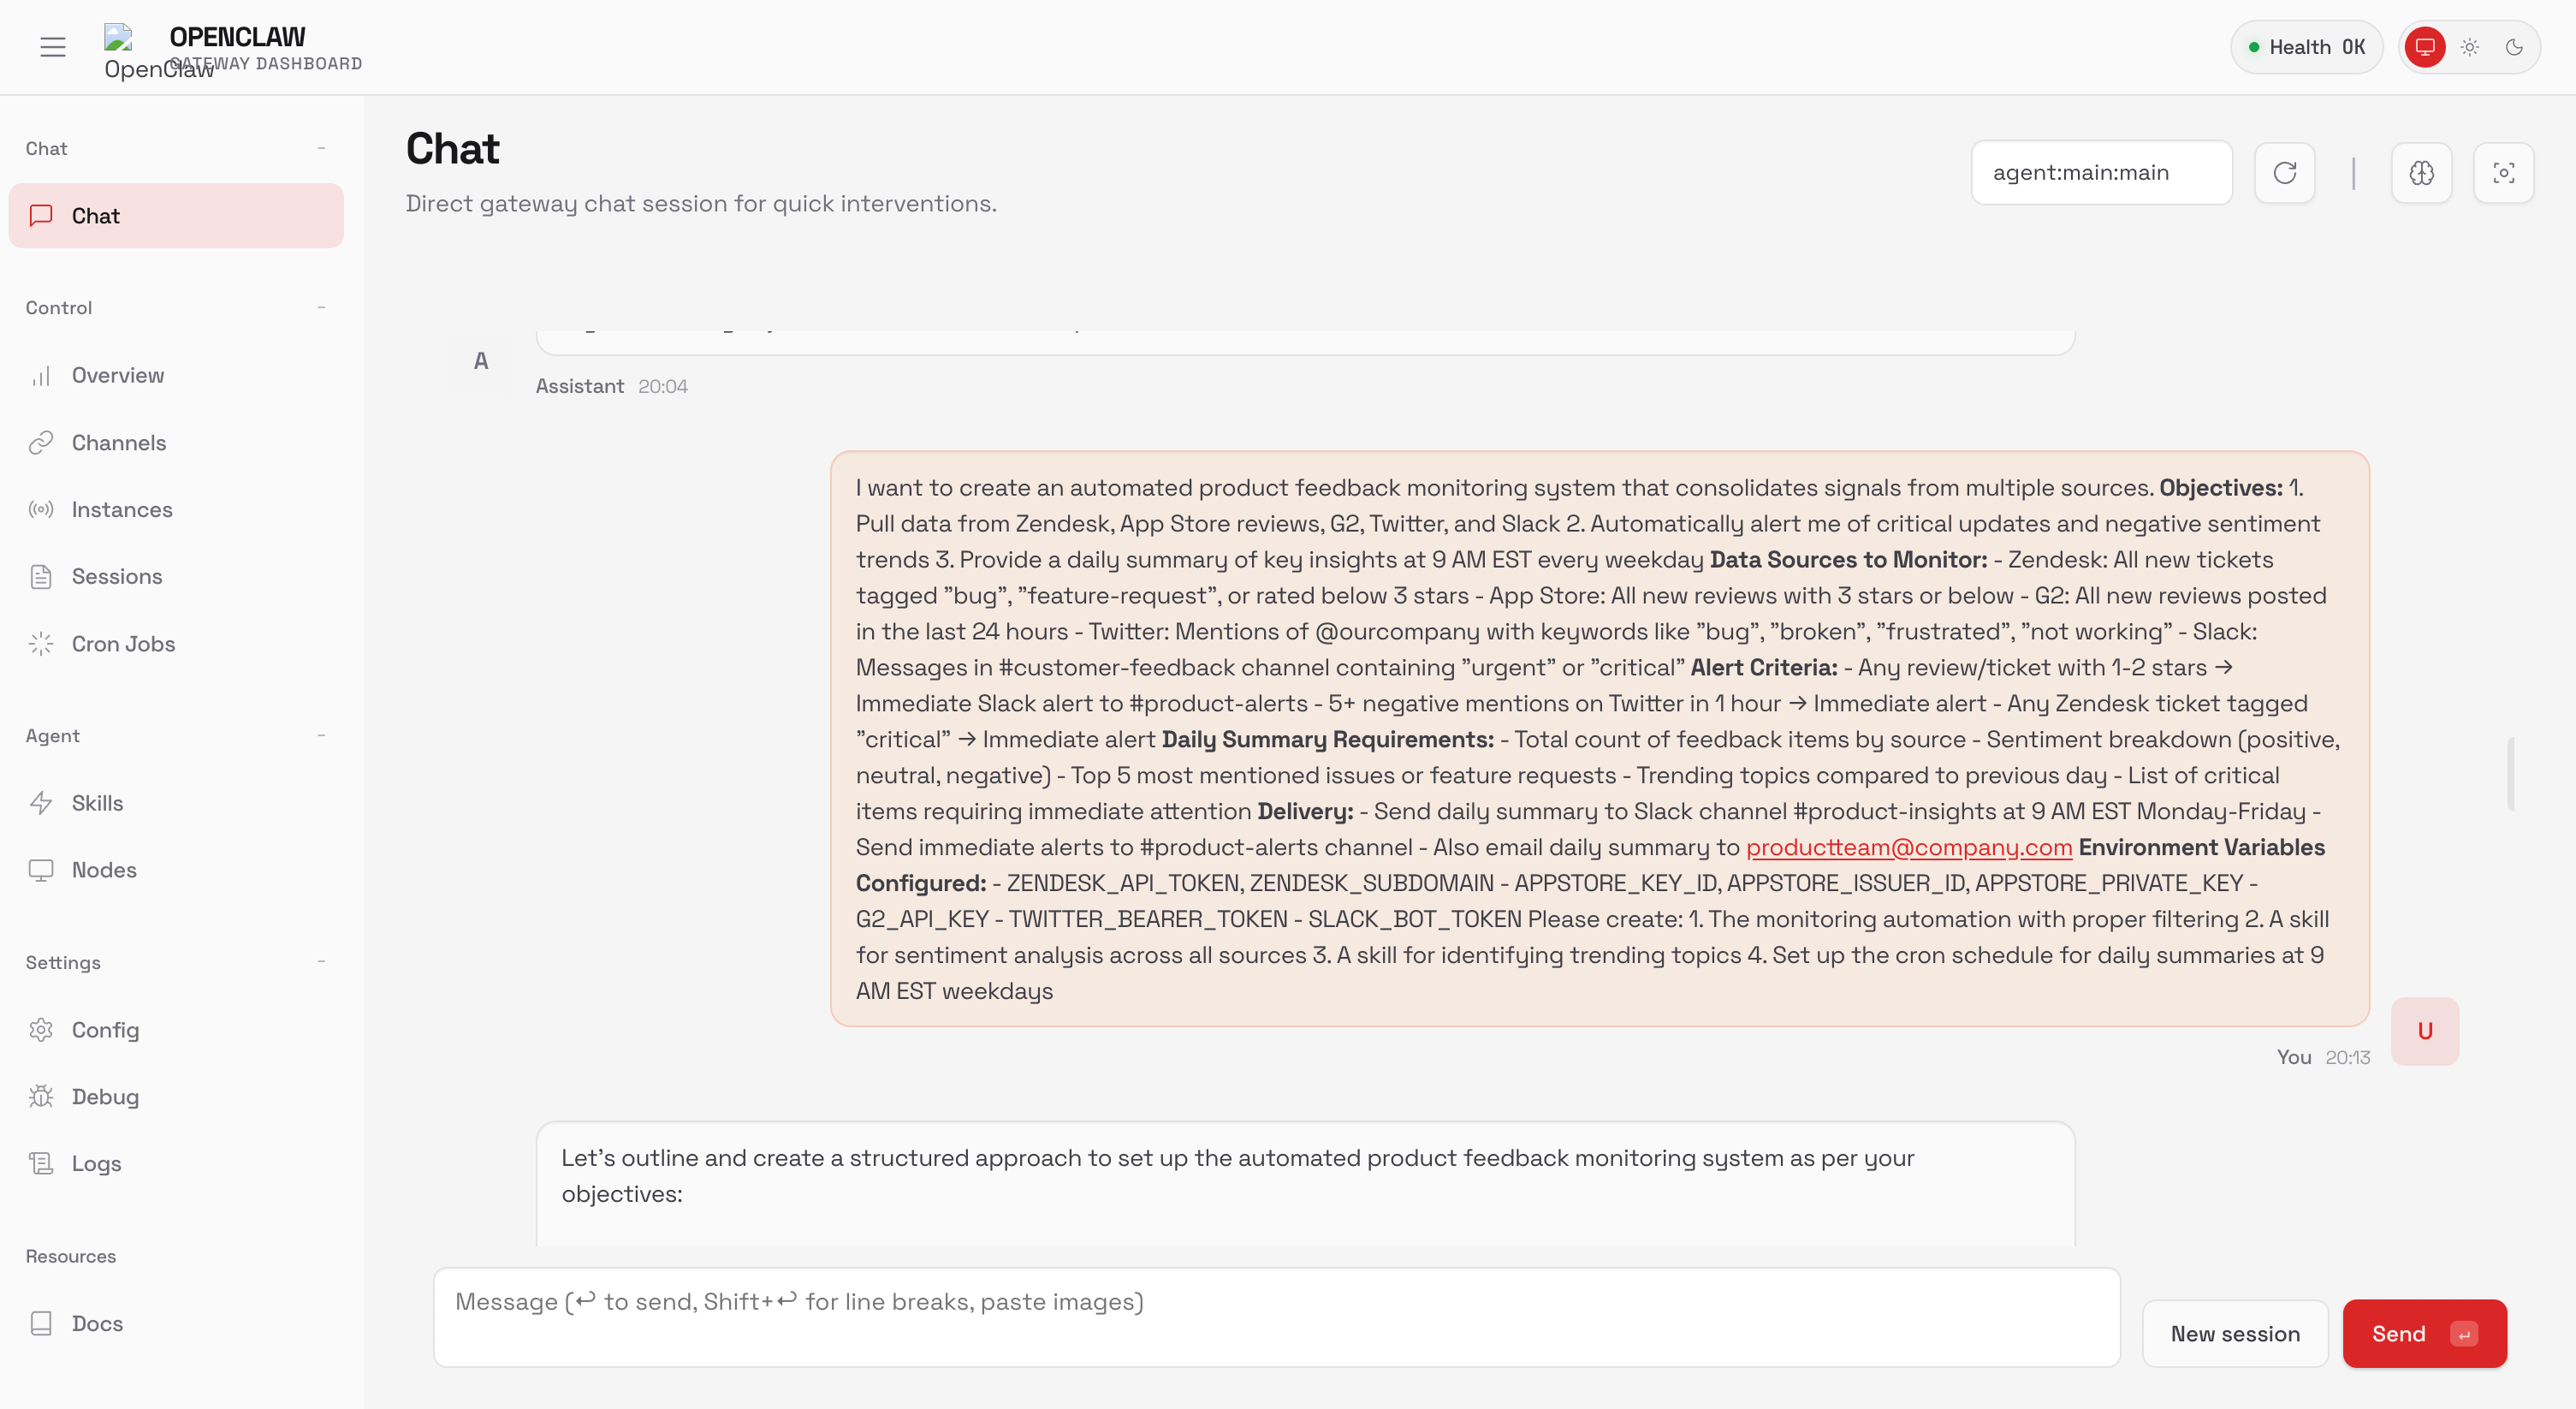2576x1409 pixels.
Task: Open the Debug page
Action: pos(105,1096)
